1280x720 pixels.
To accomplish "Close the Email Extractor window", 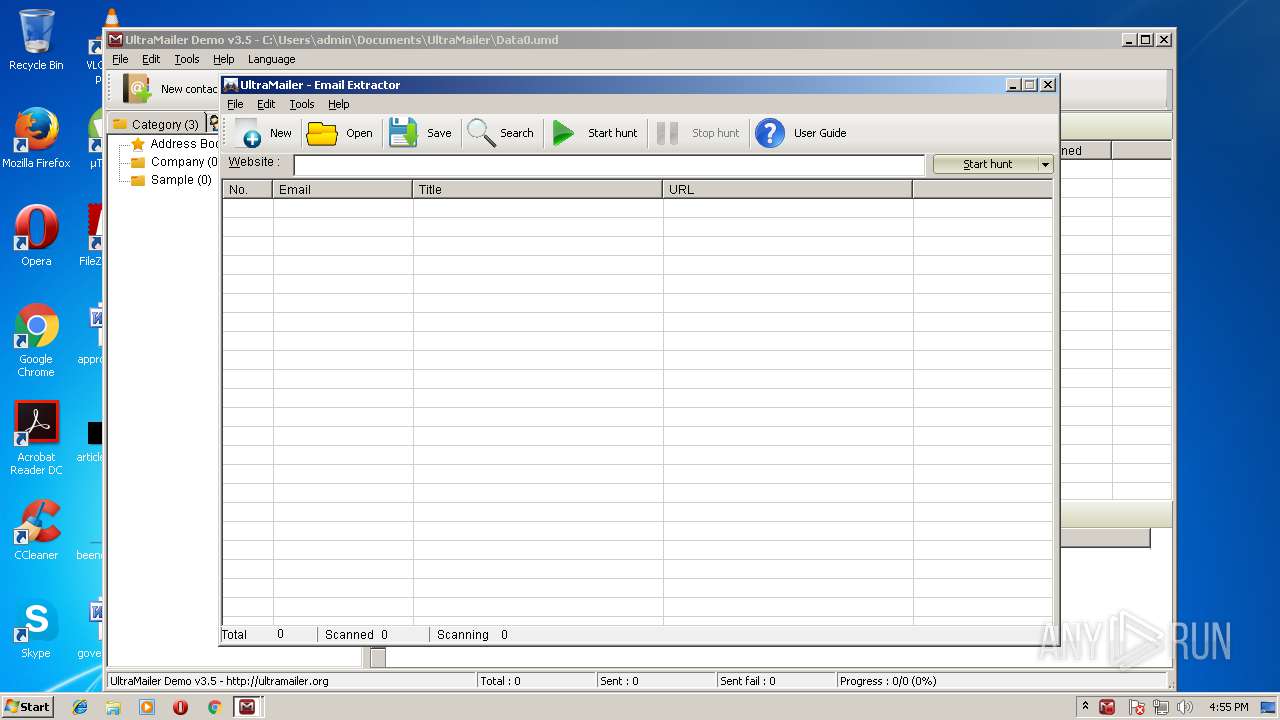I will click(x=1048, y=85).
